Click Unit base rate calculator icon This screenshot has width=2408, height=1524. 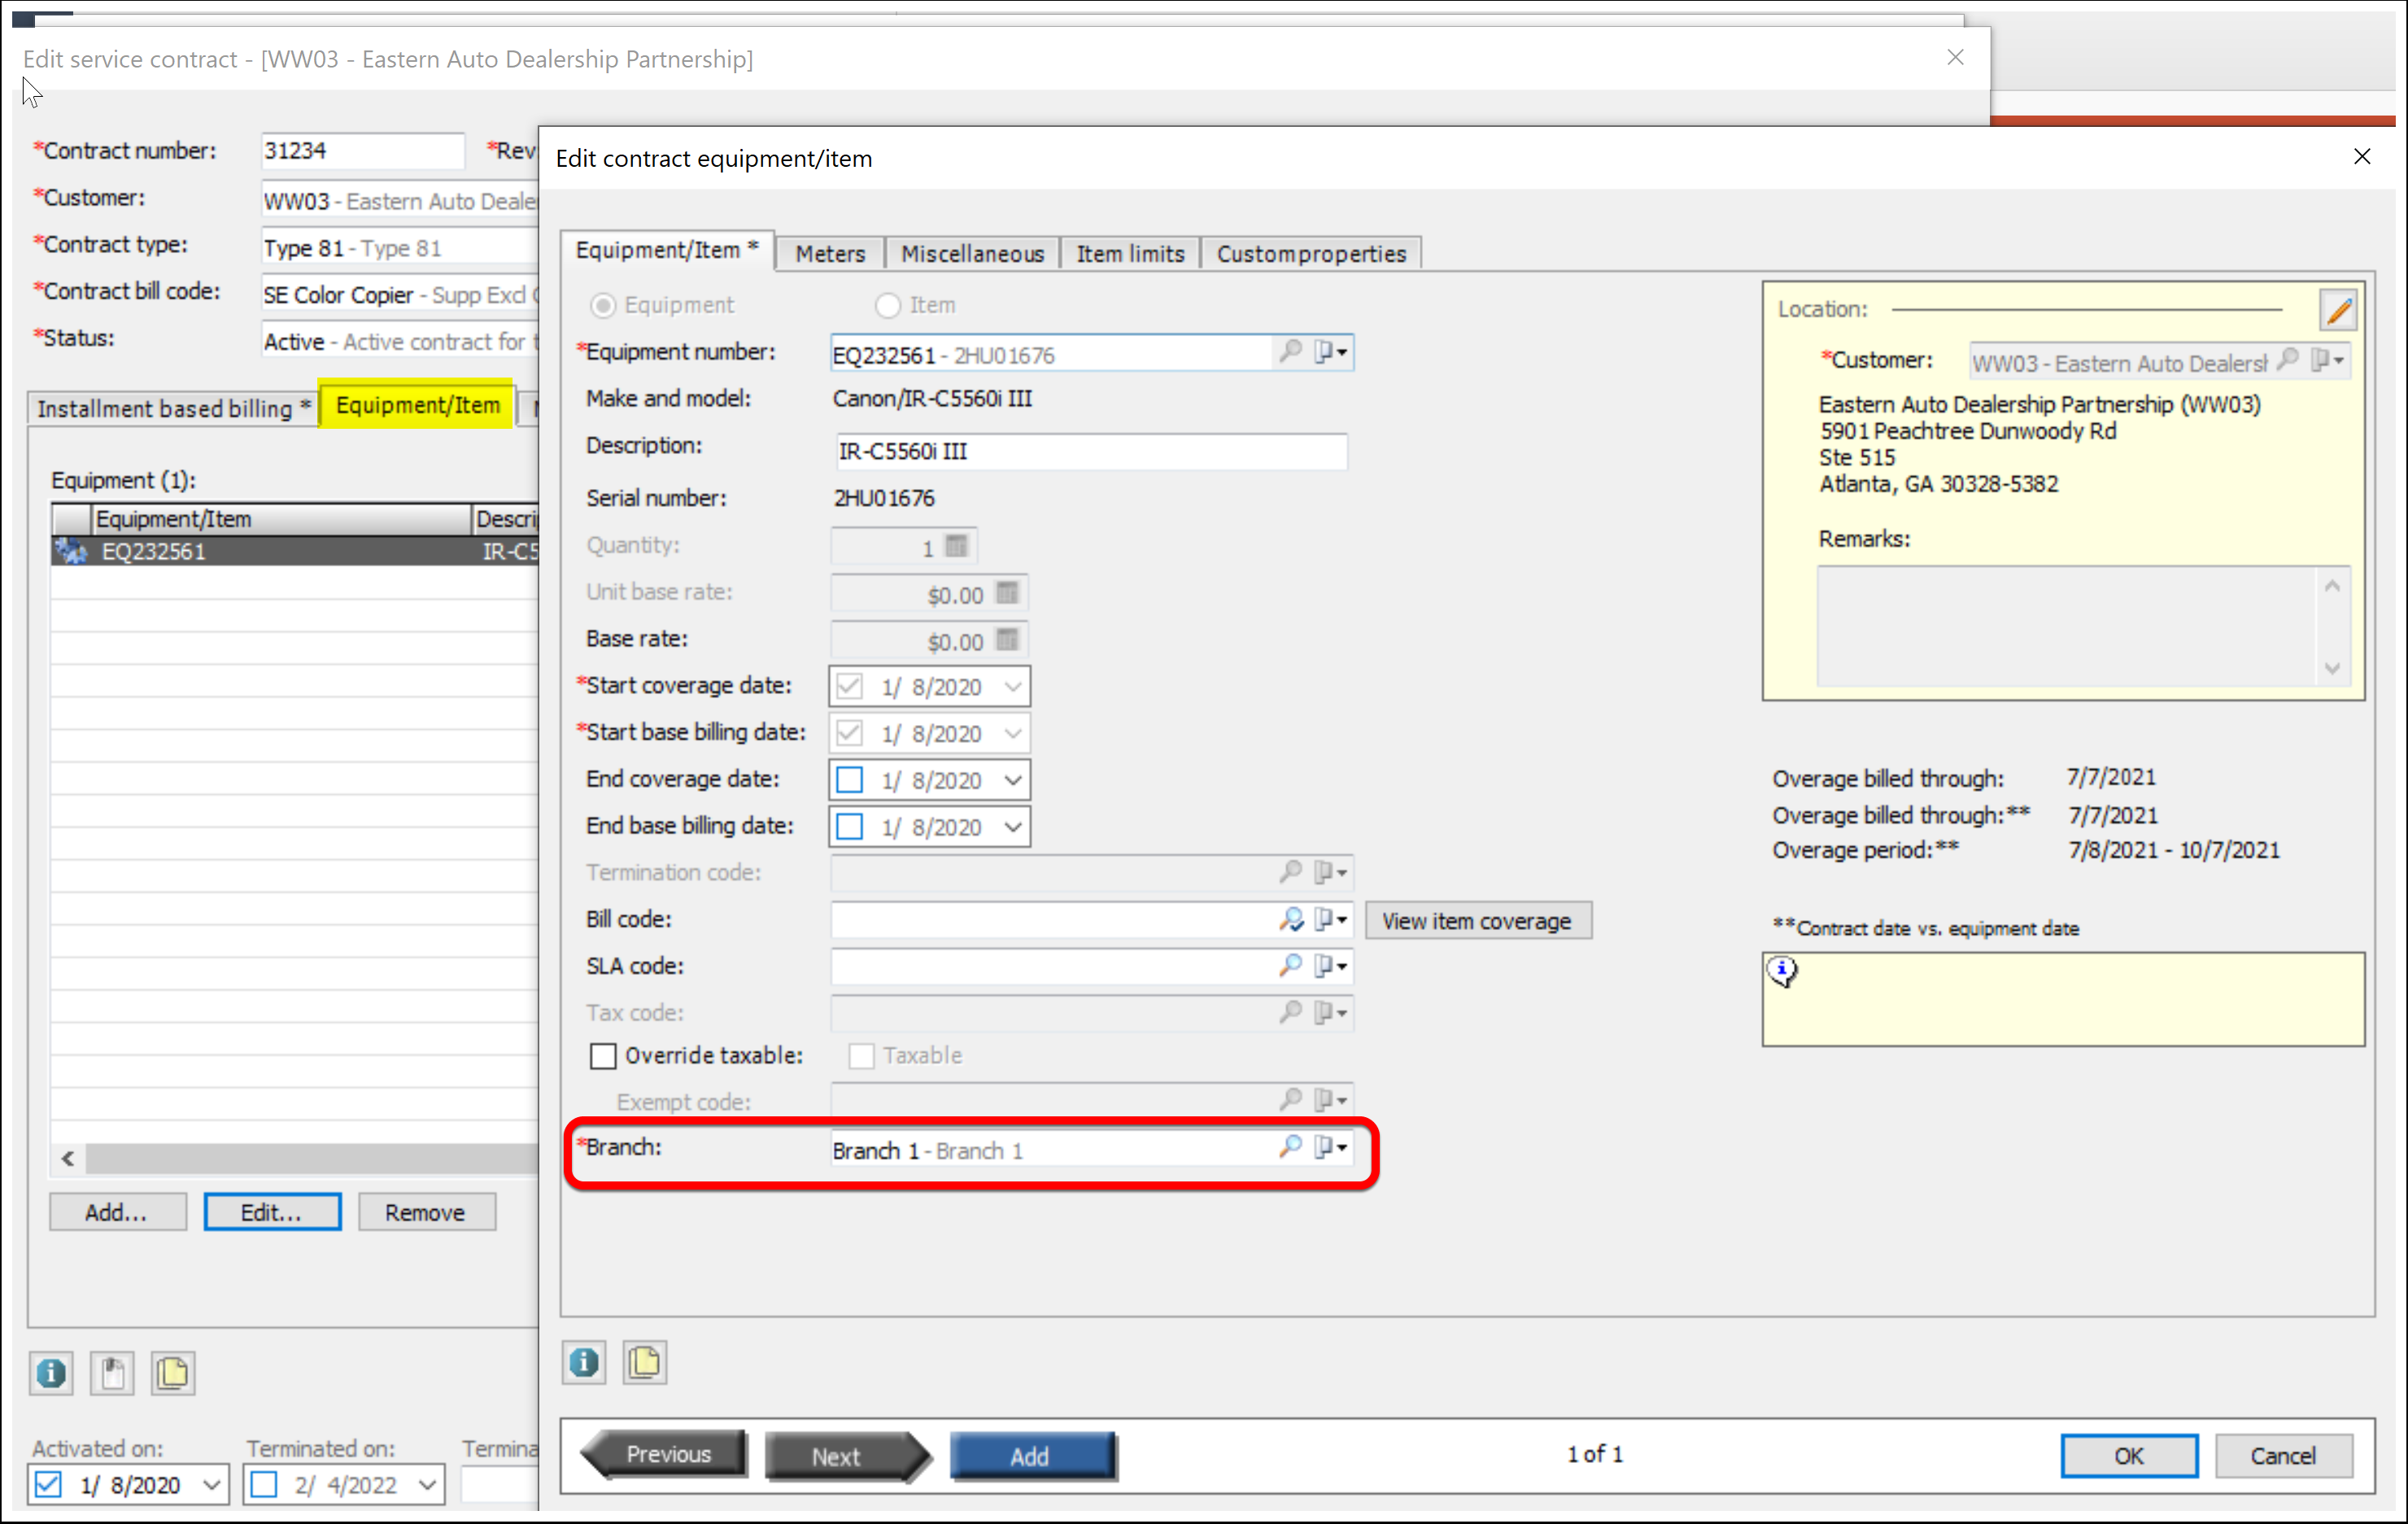tap(1007, 593)
